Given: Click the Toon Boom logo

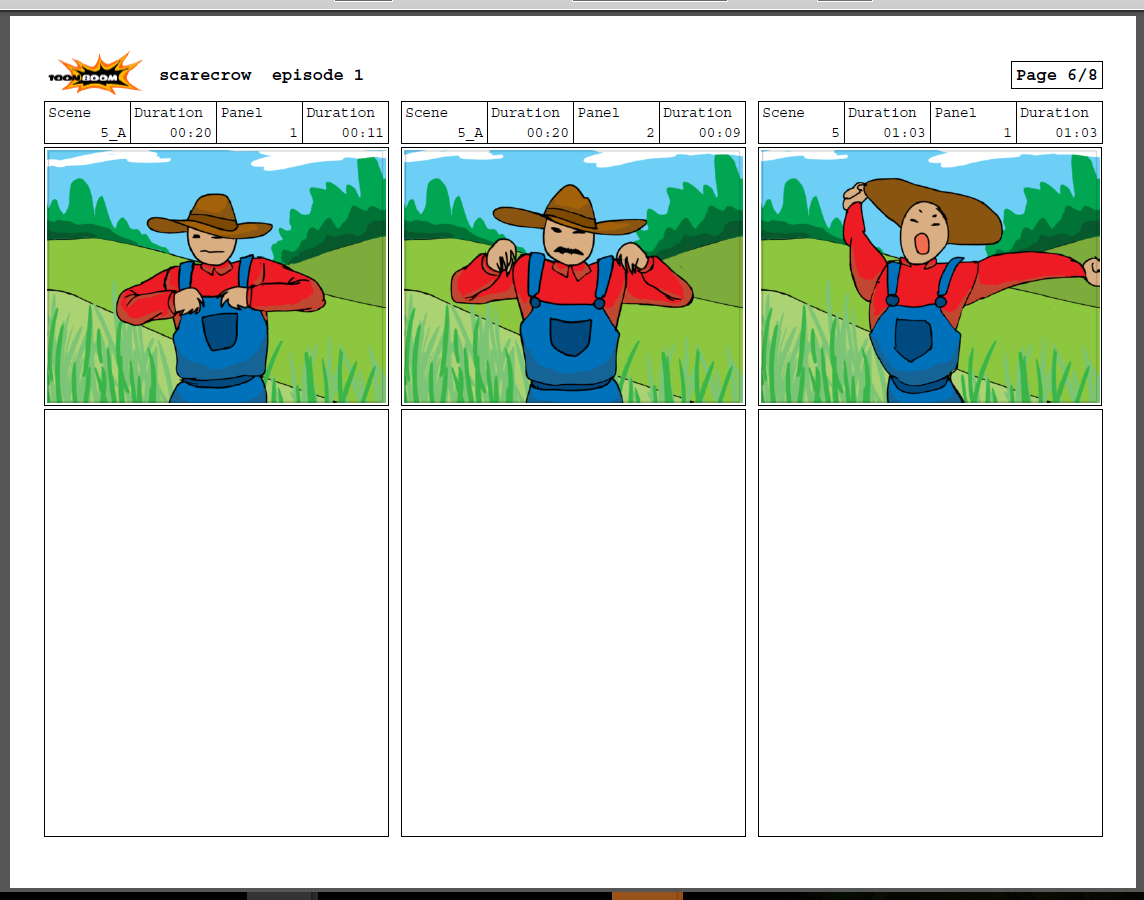Looking at the screenshot, I should tap(95, 74).
